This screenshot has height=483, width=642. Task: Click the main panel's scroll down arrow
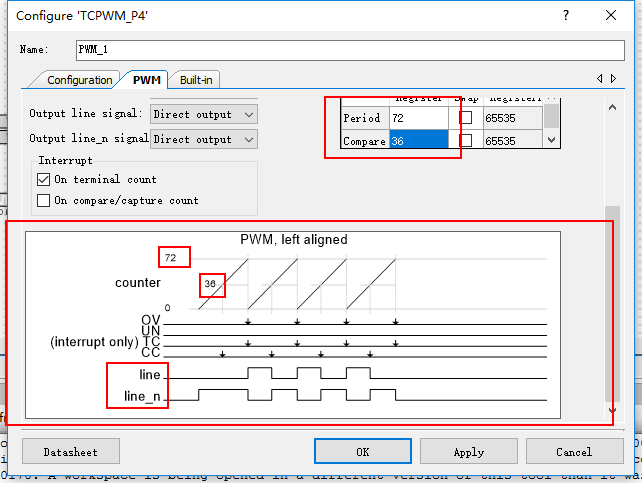click(612, 411)
